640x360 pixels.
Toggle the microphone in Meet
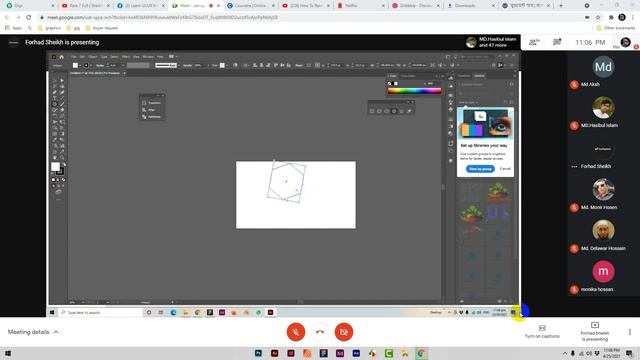pos(296,332)
